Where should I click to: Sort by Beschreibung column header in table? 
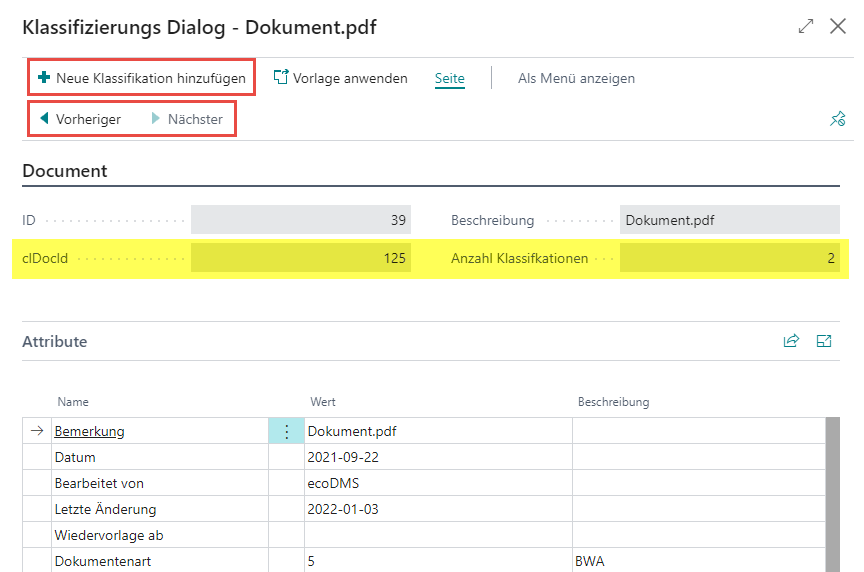coord(613,402)
